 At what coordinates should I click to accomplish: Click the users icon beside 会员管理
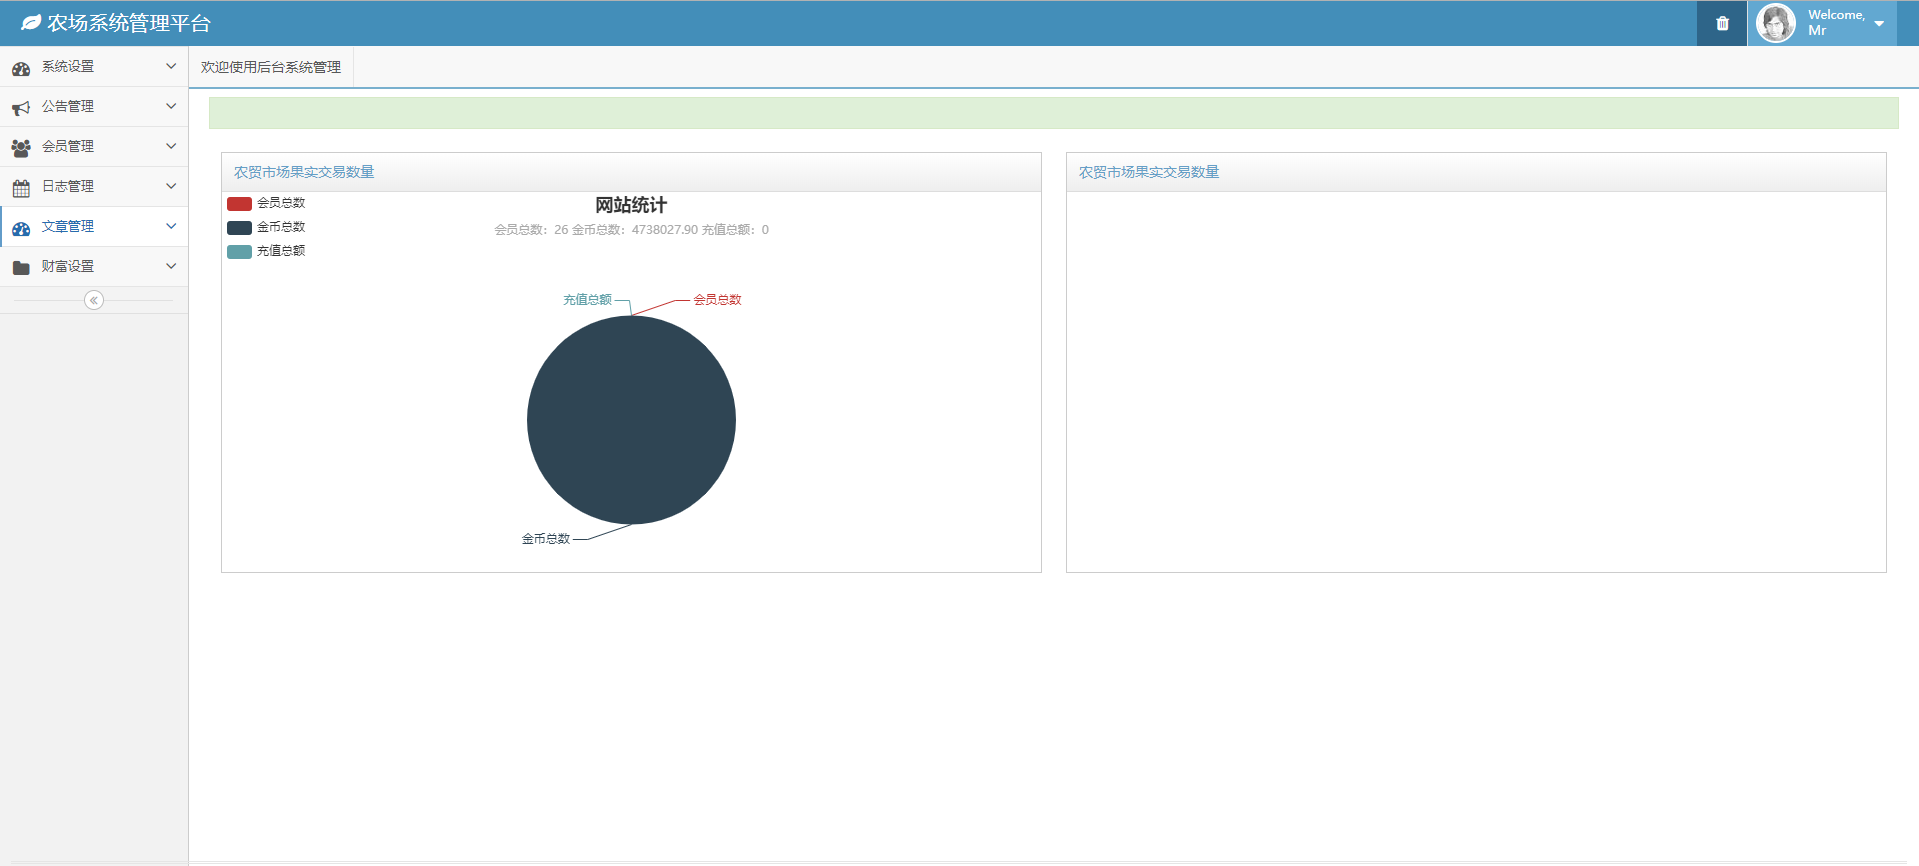tap(21, 148)
